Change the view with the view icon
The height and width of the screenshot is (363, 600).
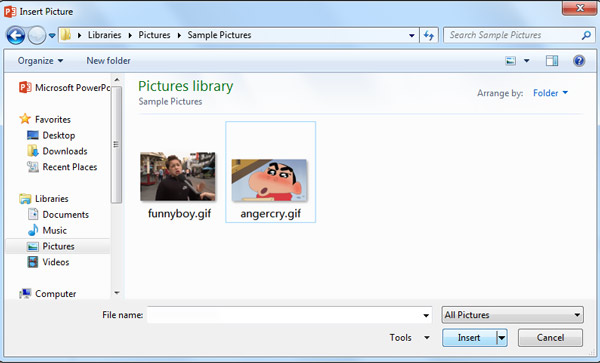pyautogui.click(x=510, y=60)
